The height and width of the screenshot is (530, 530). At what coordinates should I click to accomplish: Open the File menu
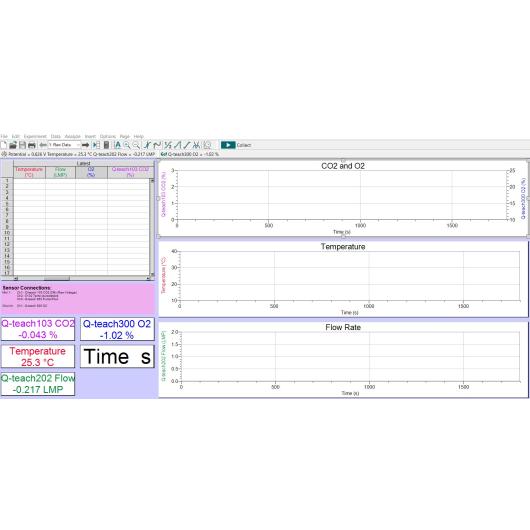coord(4,136)
